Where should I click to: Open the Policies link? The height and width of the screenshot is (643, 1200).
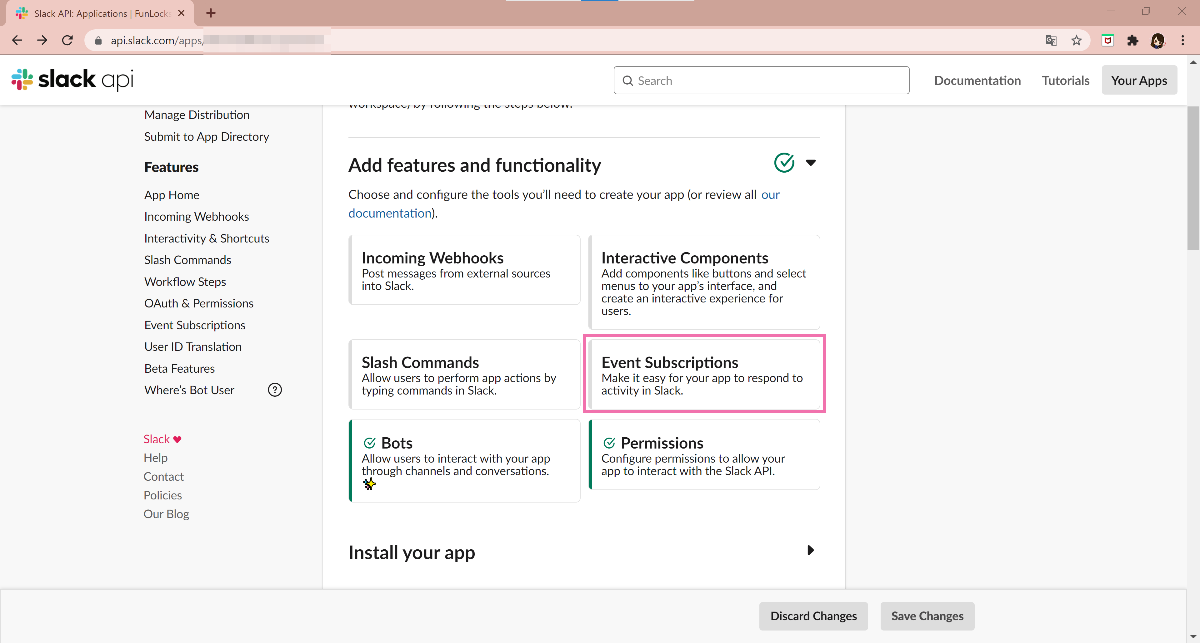click(x=163, y=495)
